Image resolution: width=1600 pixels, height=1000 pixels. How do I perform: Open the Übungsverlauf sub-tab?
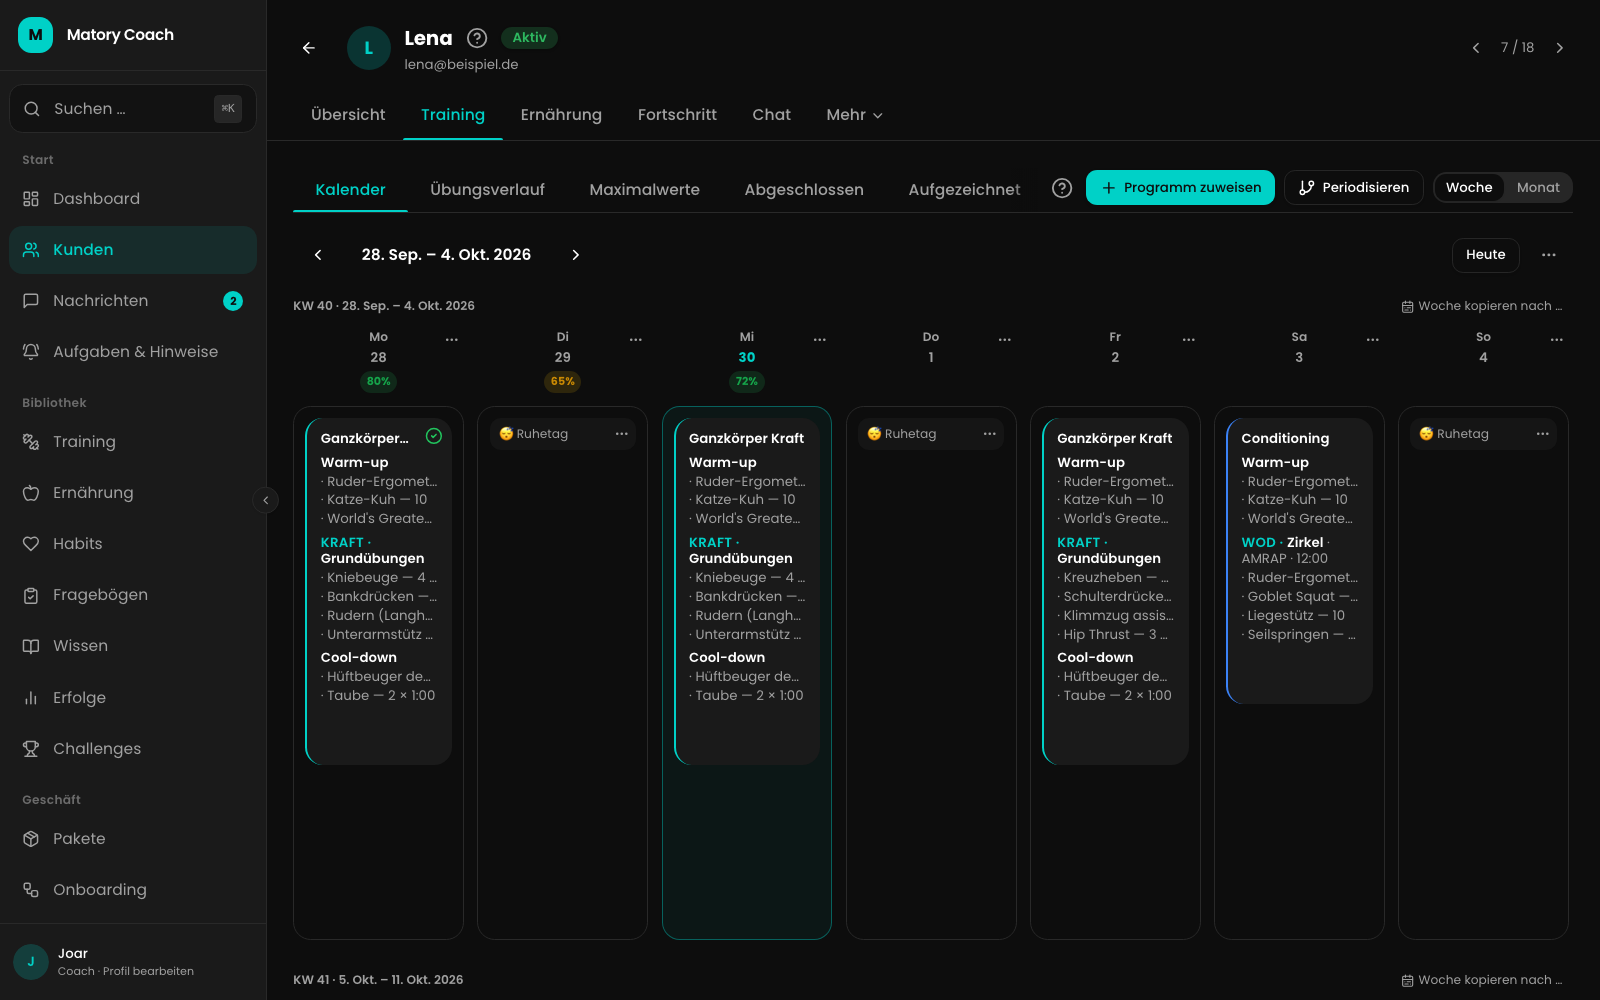[487, 190]
